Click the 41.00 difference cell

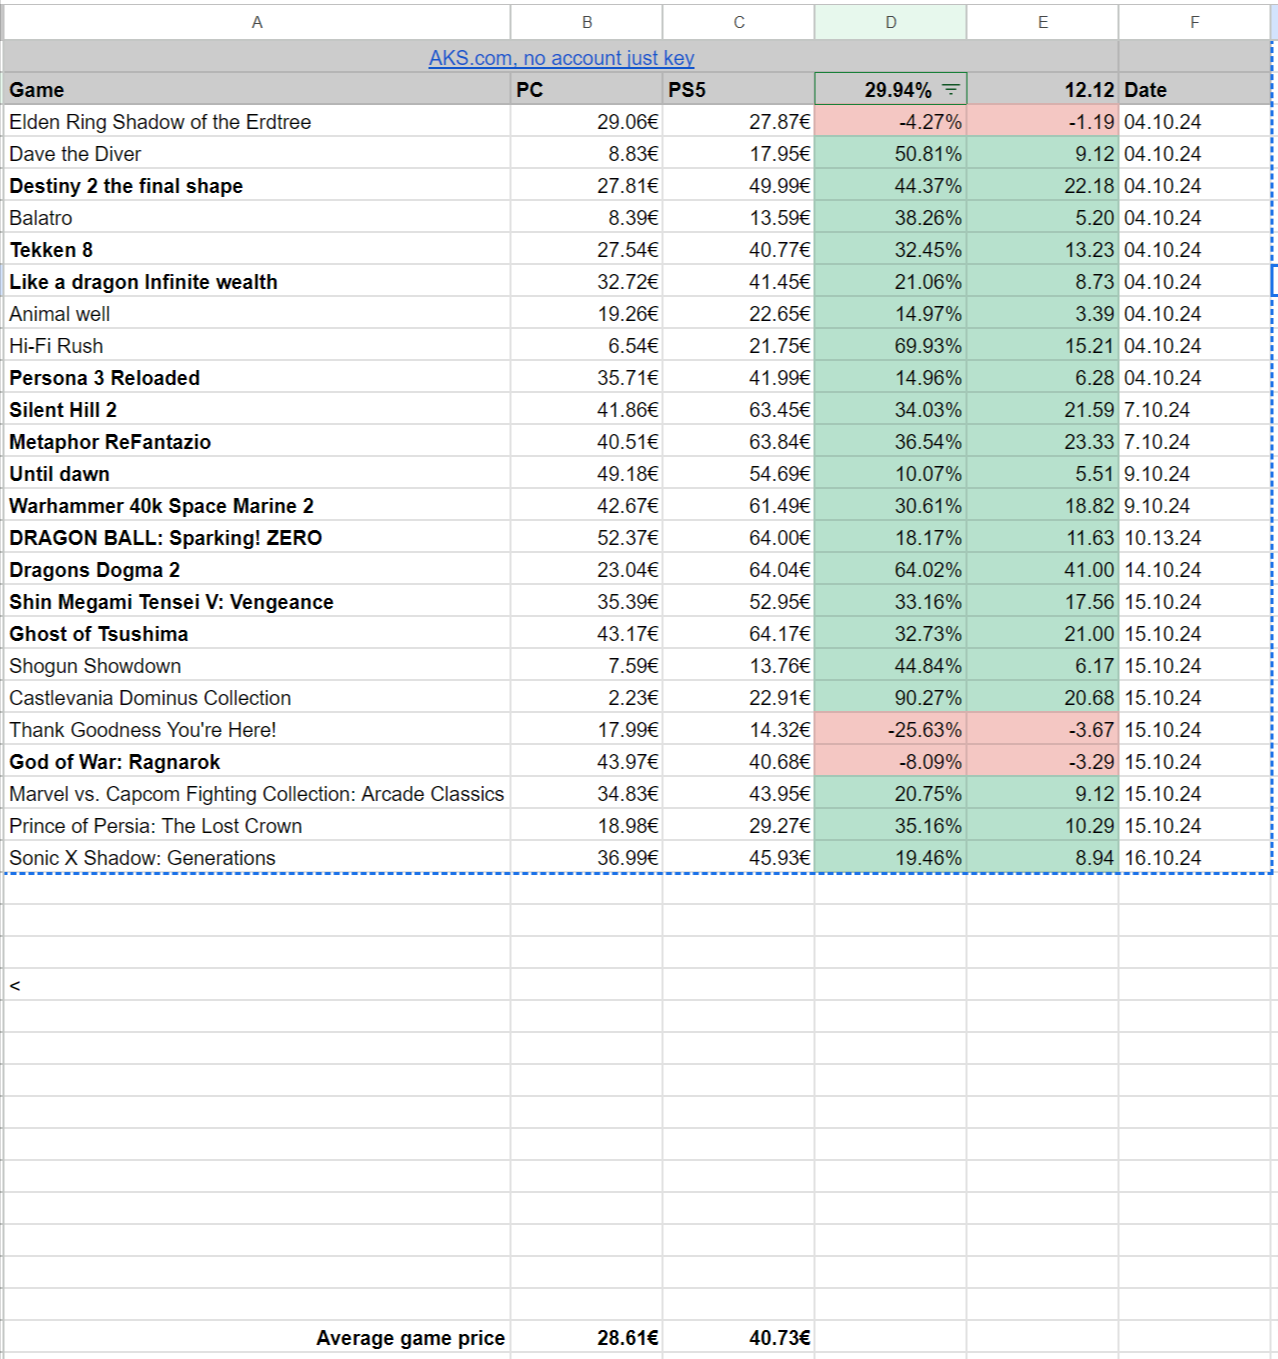pyautogui.click(x=1043, y=570)
